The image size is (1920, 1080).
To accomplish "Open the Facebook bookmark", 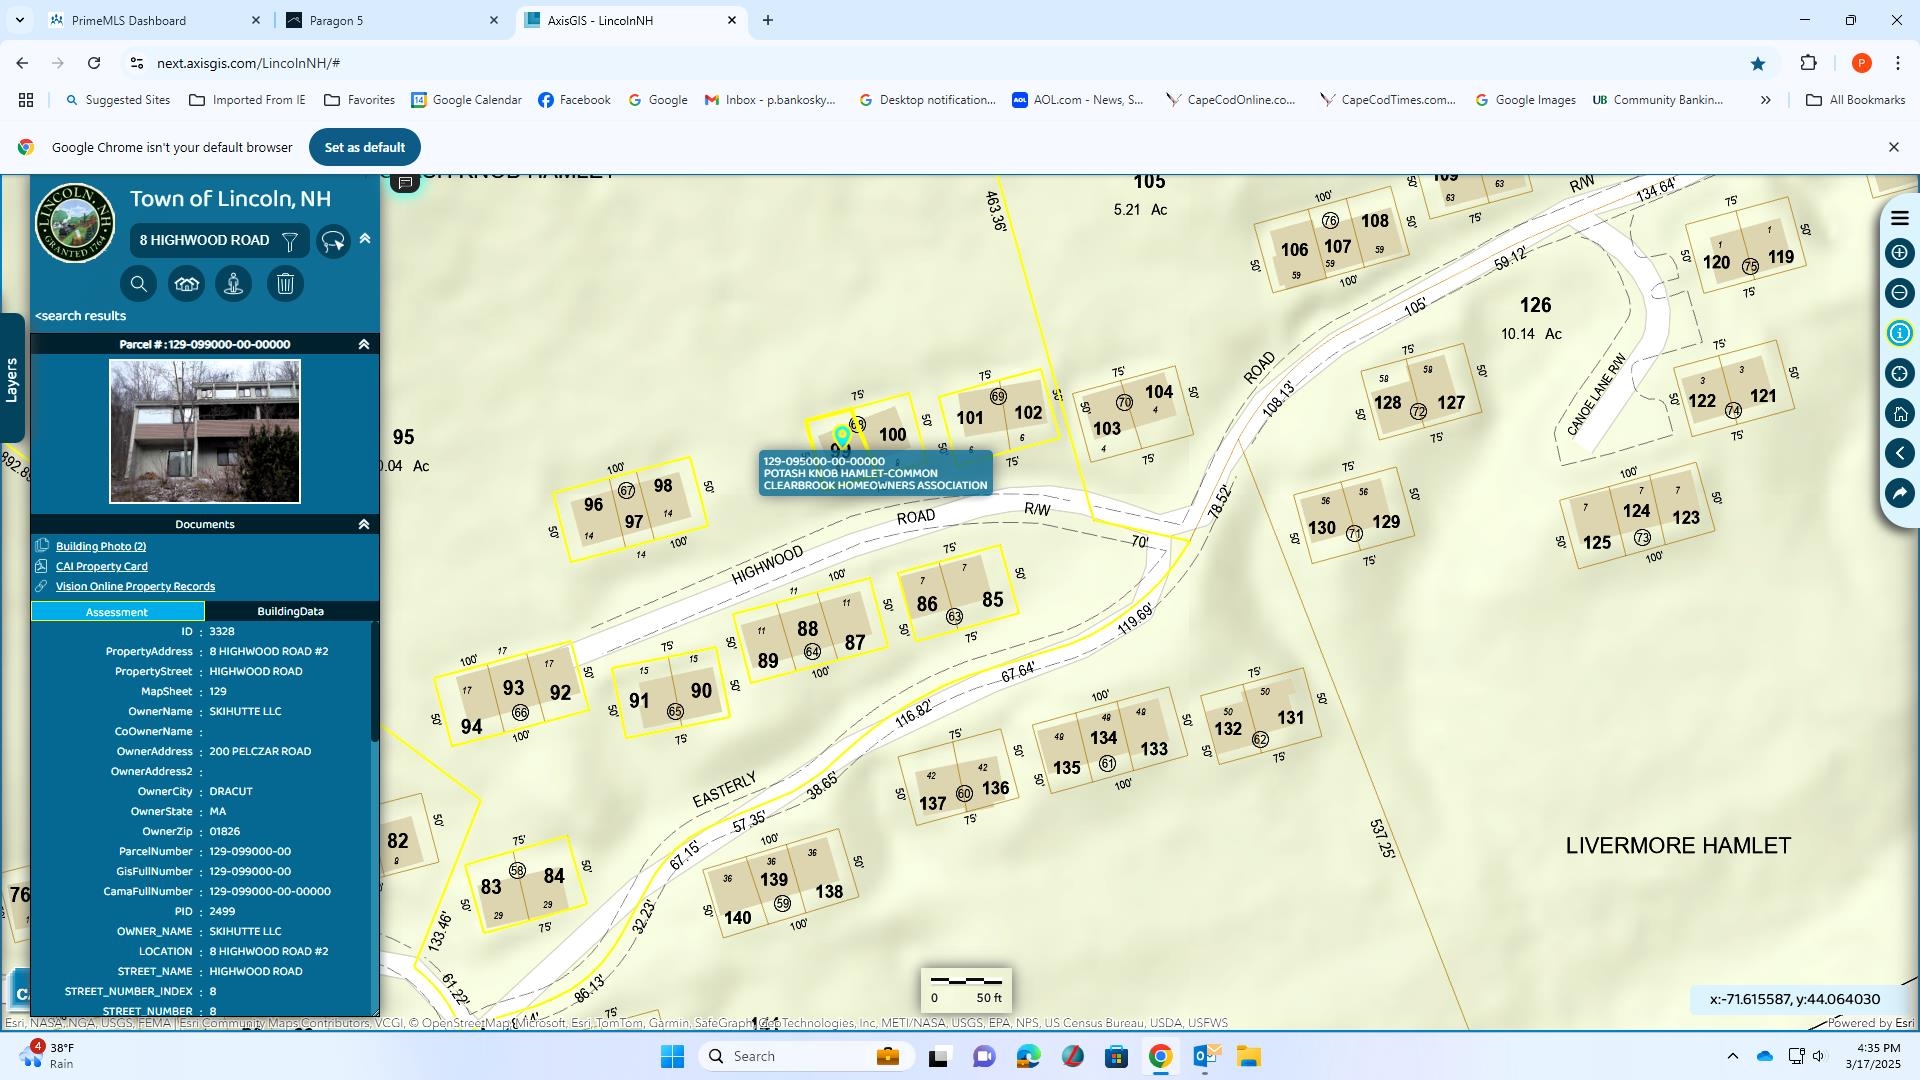I will [574, 100].
